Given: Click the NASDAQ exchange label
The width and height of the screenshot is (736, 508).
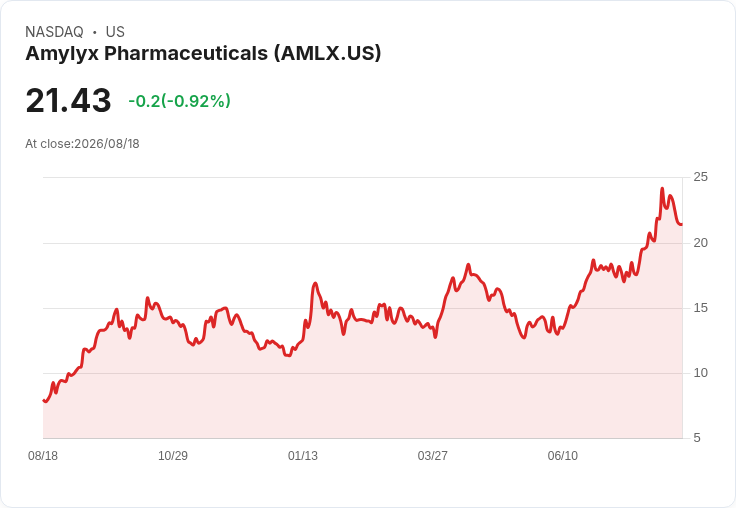Looking at the screenshot, I should coord(54,32).
